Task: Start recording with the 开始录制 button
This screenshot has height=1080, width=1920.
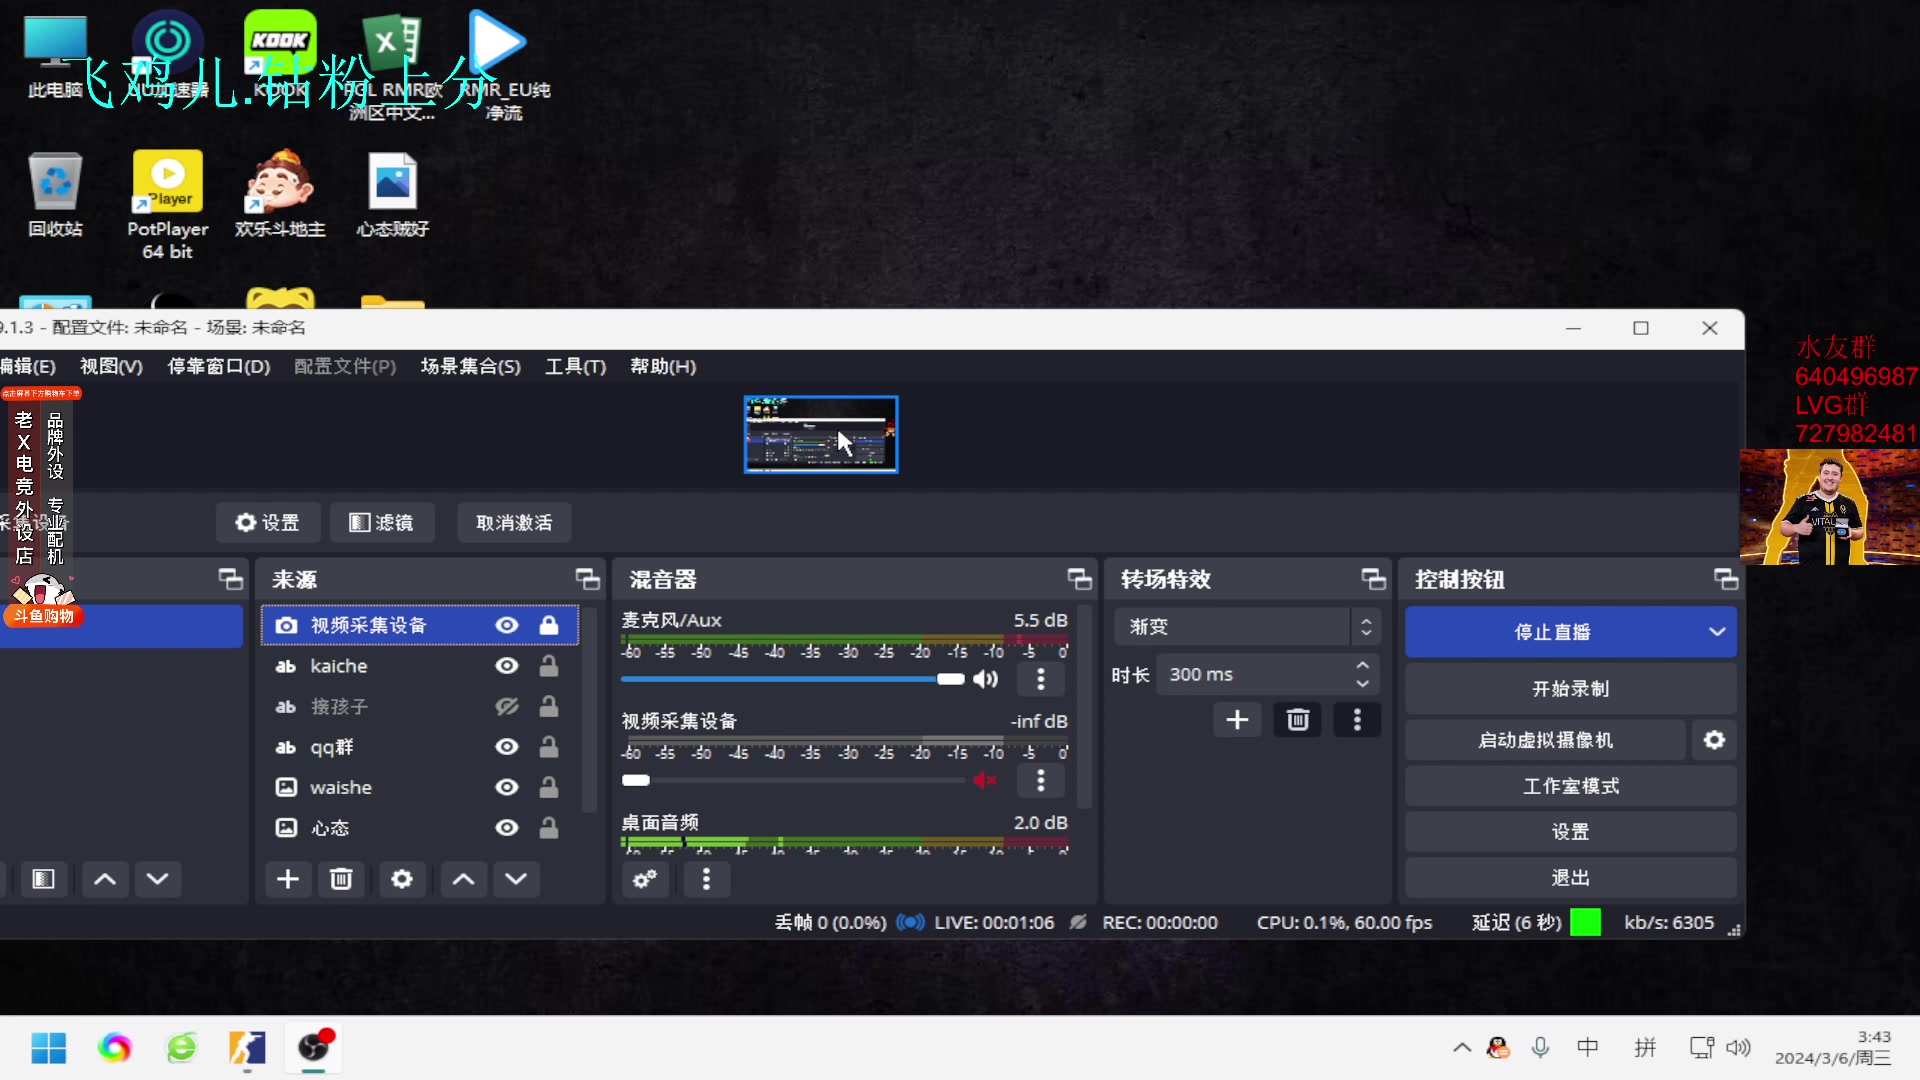Action: pos(1570,688)
